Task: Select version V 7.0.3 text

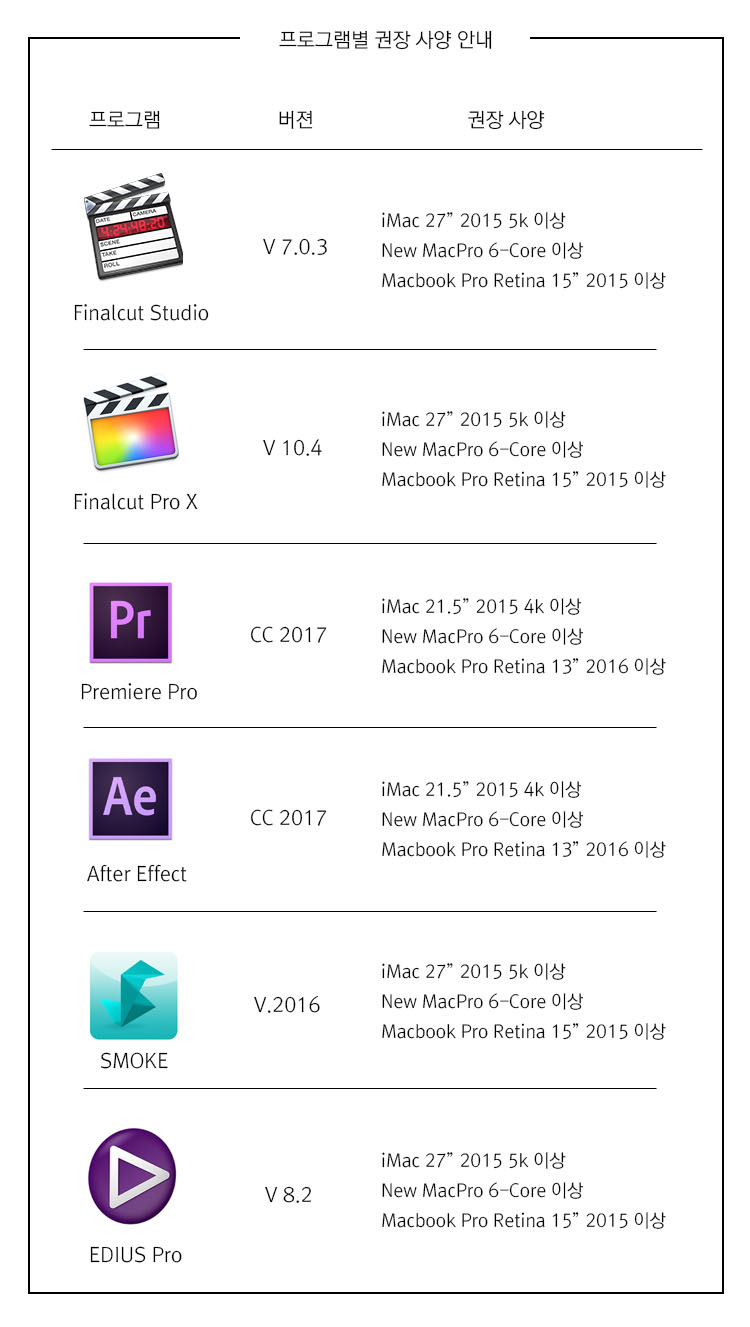Action: pyautogui.click(x=295, y=247)
